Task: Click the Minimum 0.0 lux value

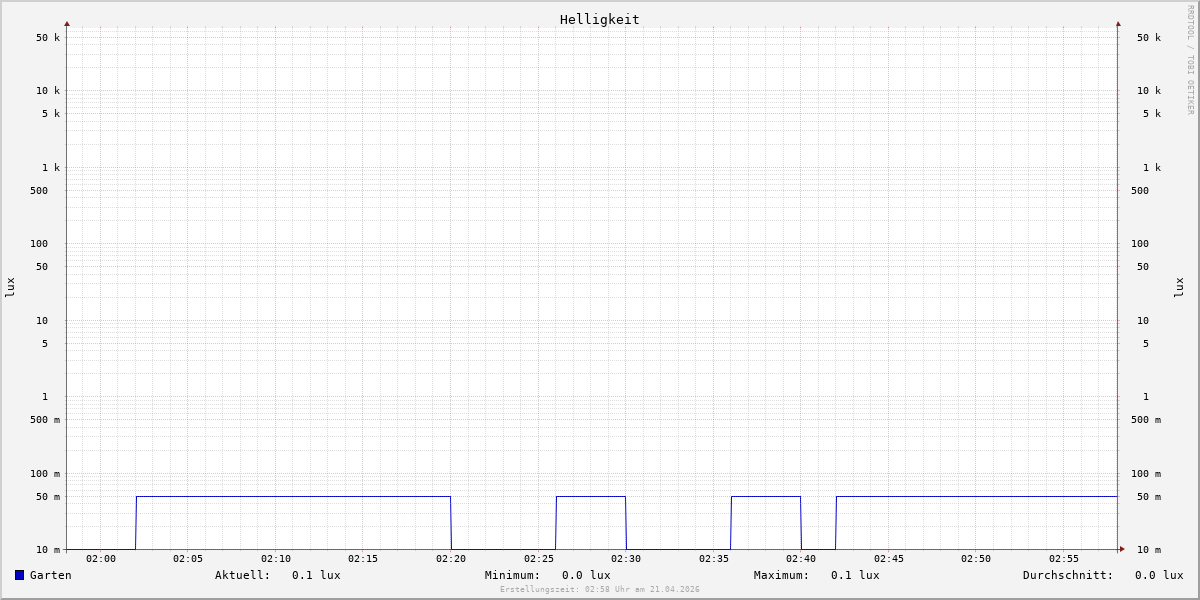Action: point(586,575)
